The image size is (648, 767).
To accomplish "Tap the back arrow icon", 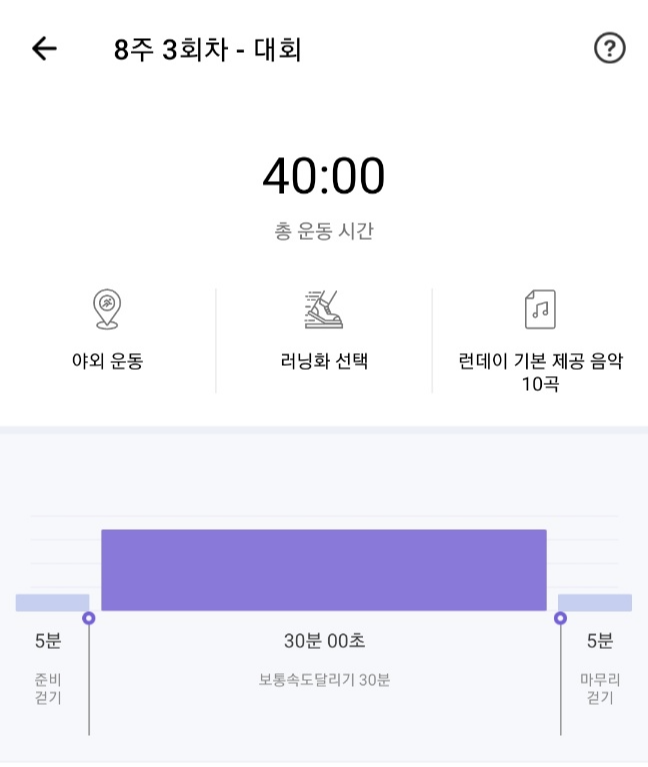I will point(44,49).
